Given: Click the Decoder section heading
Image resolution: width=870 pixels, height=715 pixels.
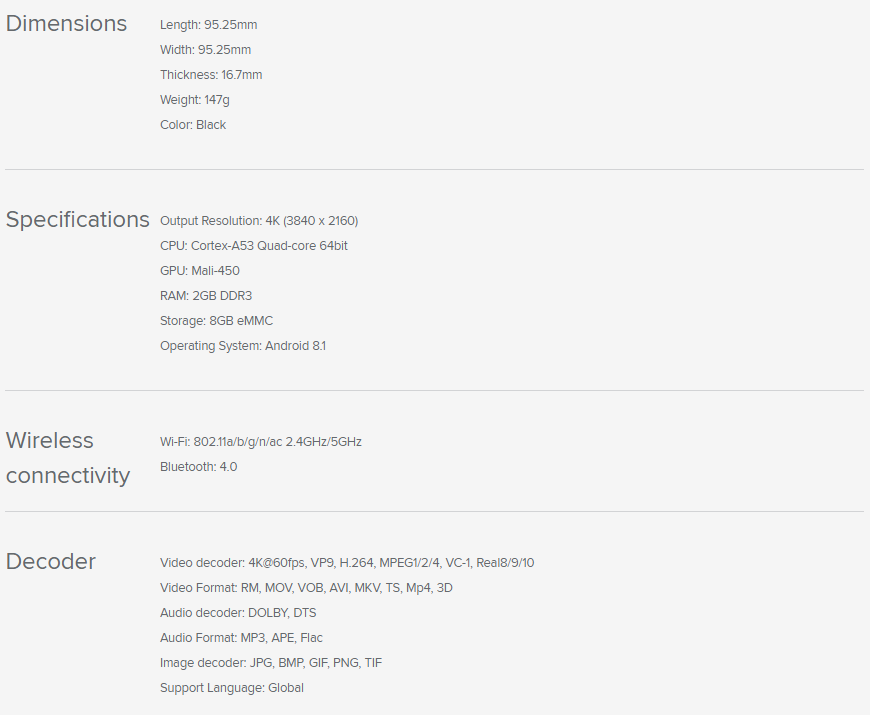Looking at the screenshot, I should [51, 562].
